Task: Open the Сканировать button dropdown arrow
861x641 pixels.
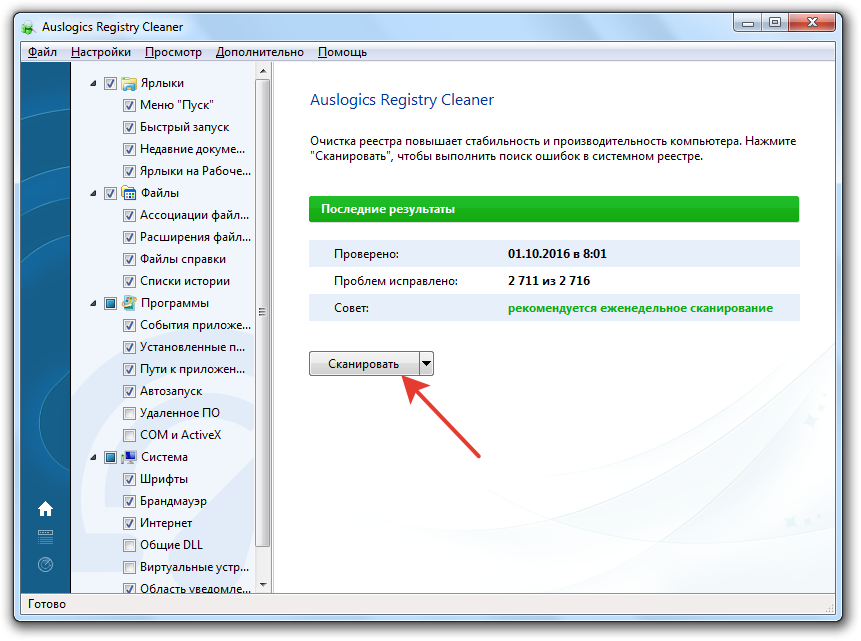Action: [x=426, y=364]
